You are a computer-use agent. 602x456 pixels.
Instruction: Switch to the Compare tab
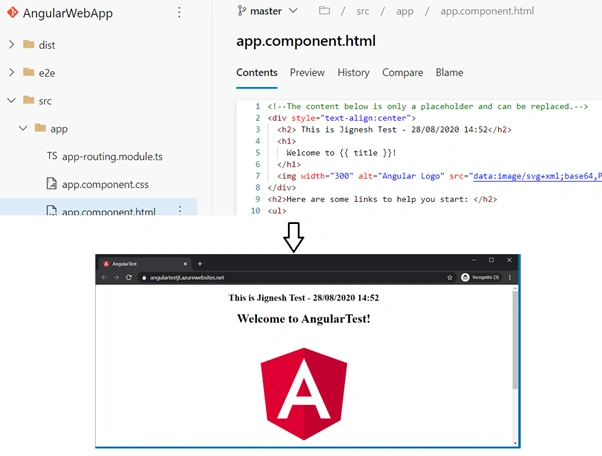tap(402, 73)
